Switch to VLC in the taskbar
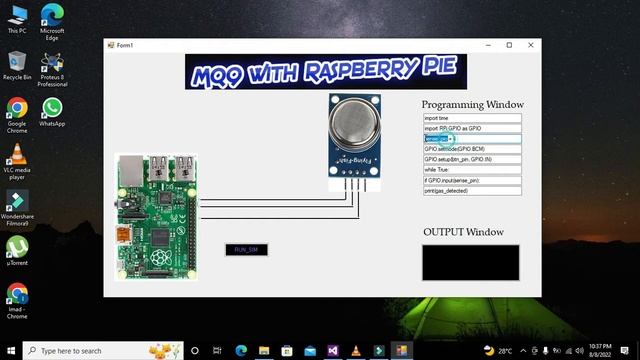 click(356, 351)
